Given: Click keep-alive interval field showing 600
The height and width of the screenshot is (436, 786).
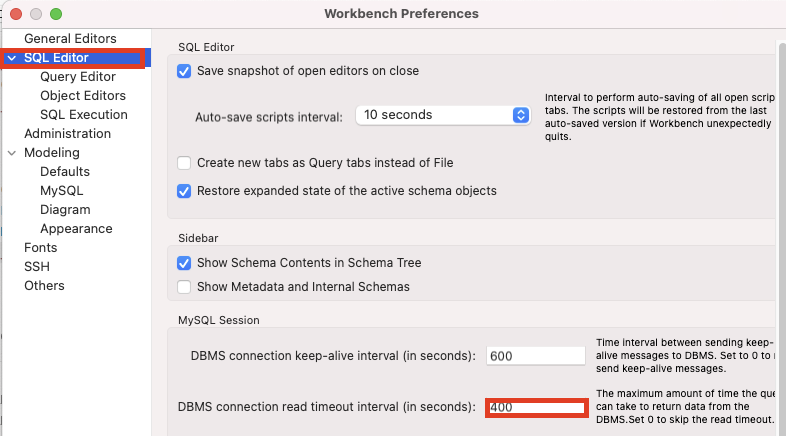Looking at the screenshot, I should coord(535,356).
